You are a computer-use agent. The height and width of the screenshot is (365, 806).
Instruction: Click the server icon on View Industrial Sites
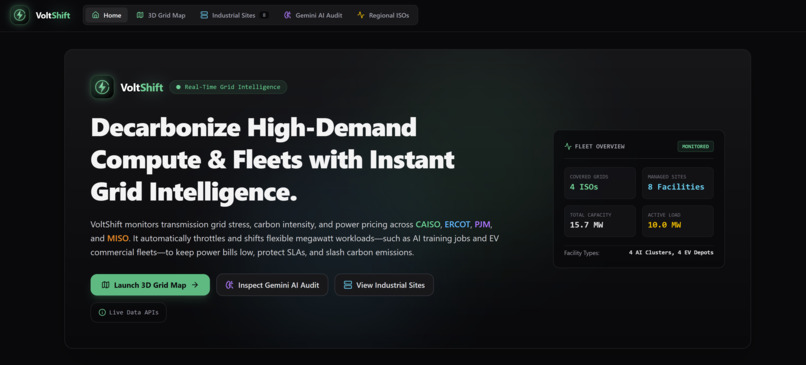coord(348,285)
